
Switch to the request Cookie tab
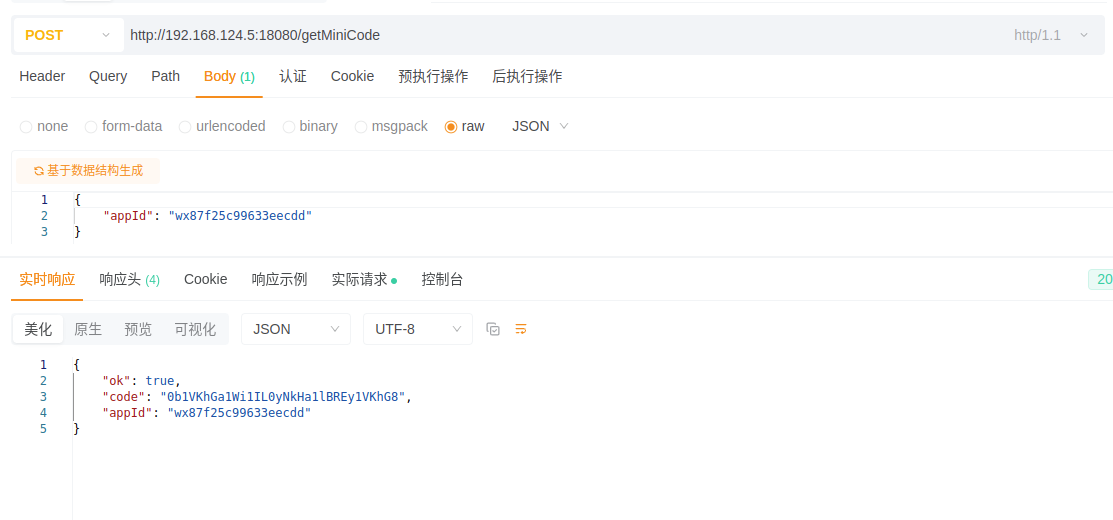[352, 77]
